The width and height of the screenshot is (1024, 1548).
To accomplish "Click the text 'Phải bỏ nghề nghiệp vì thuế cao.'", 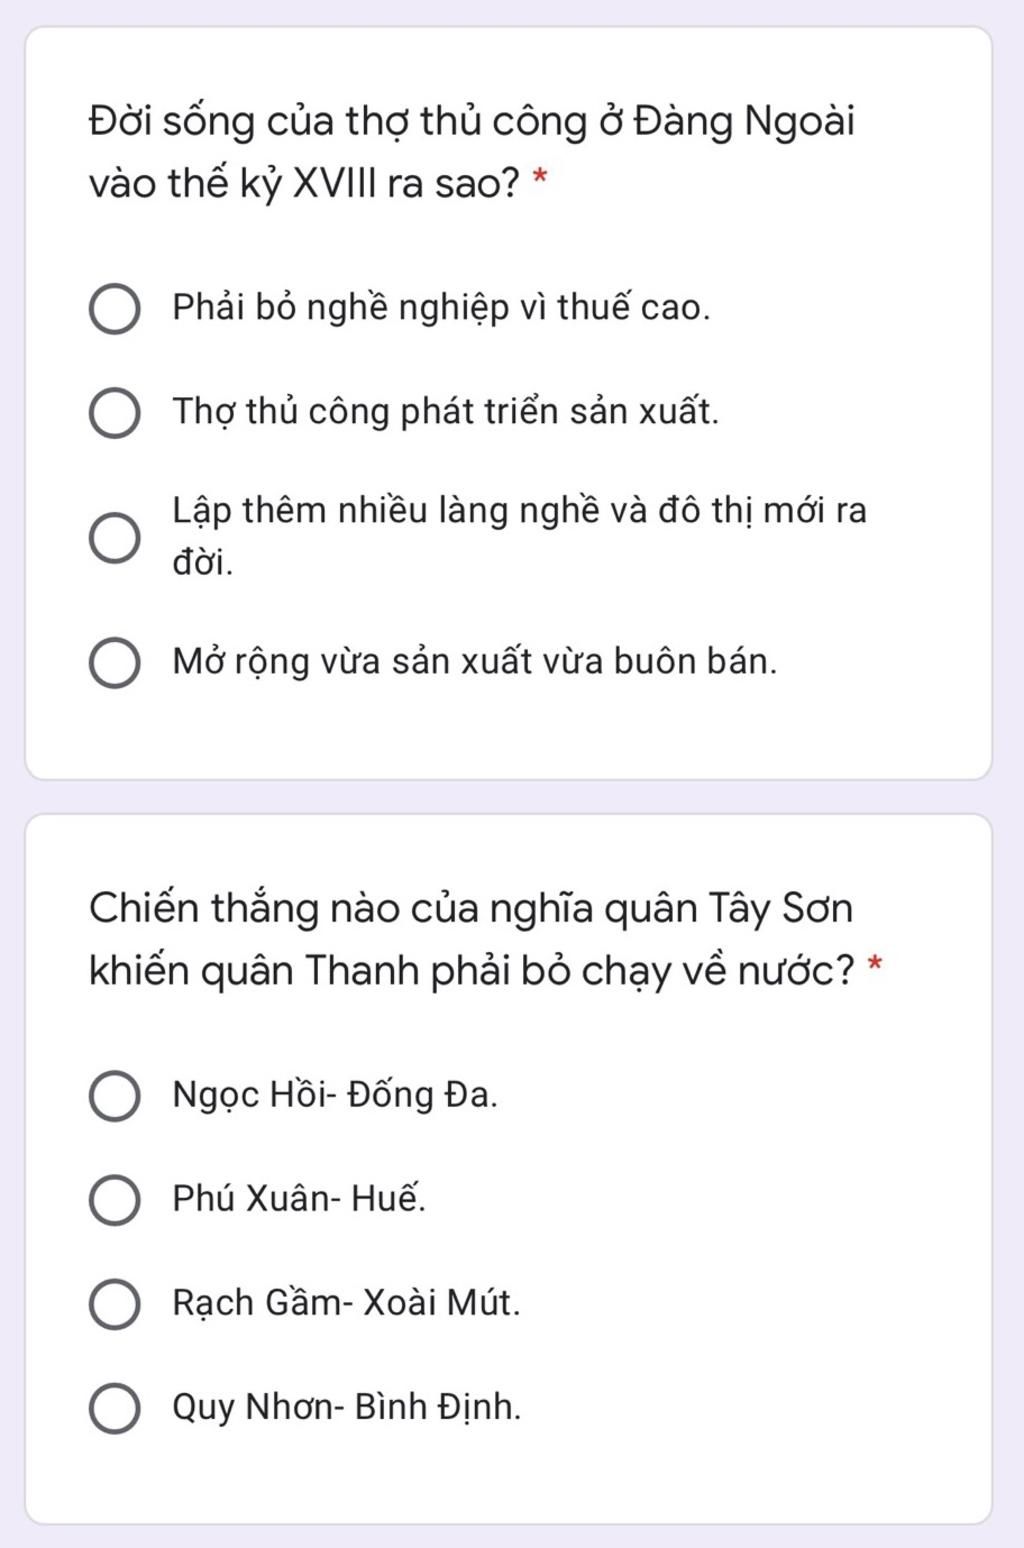I will [x=441, y=307].
